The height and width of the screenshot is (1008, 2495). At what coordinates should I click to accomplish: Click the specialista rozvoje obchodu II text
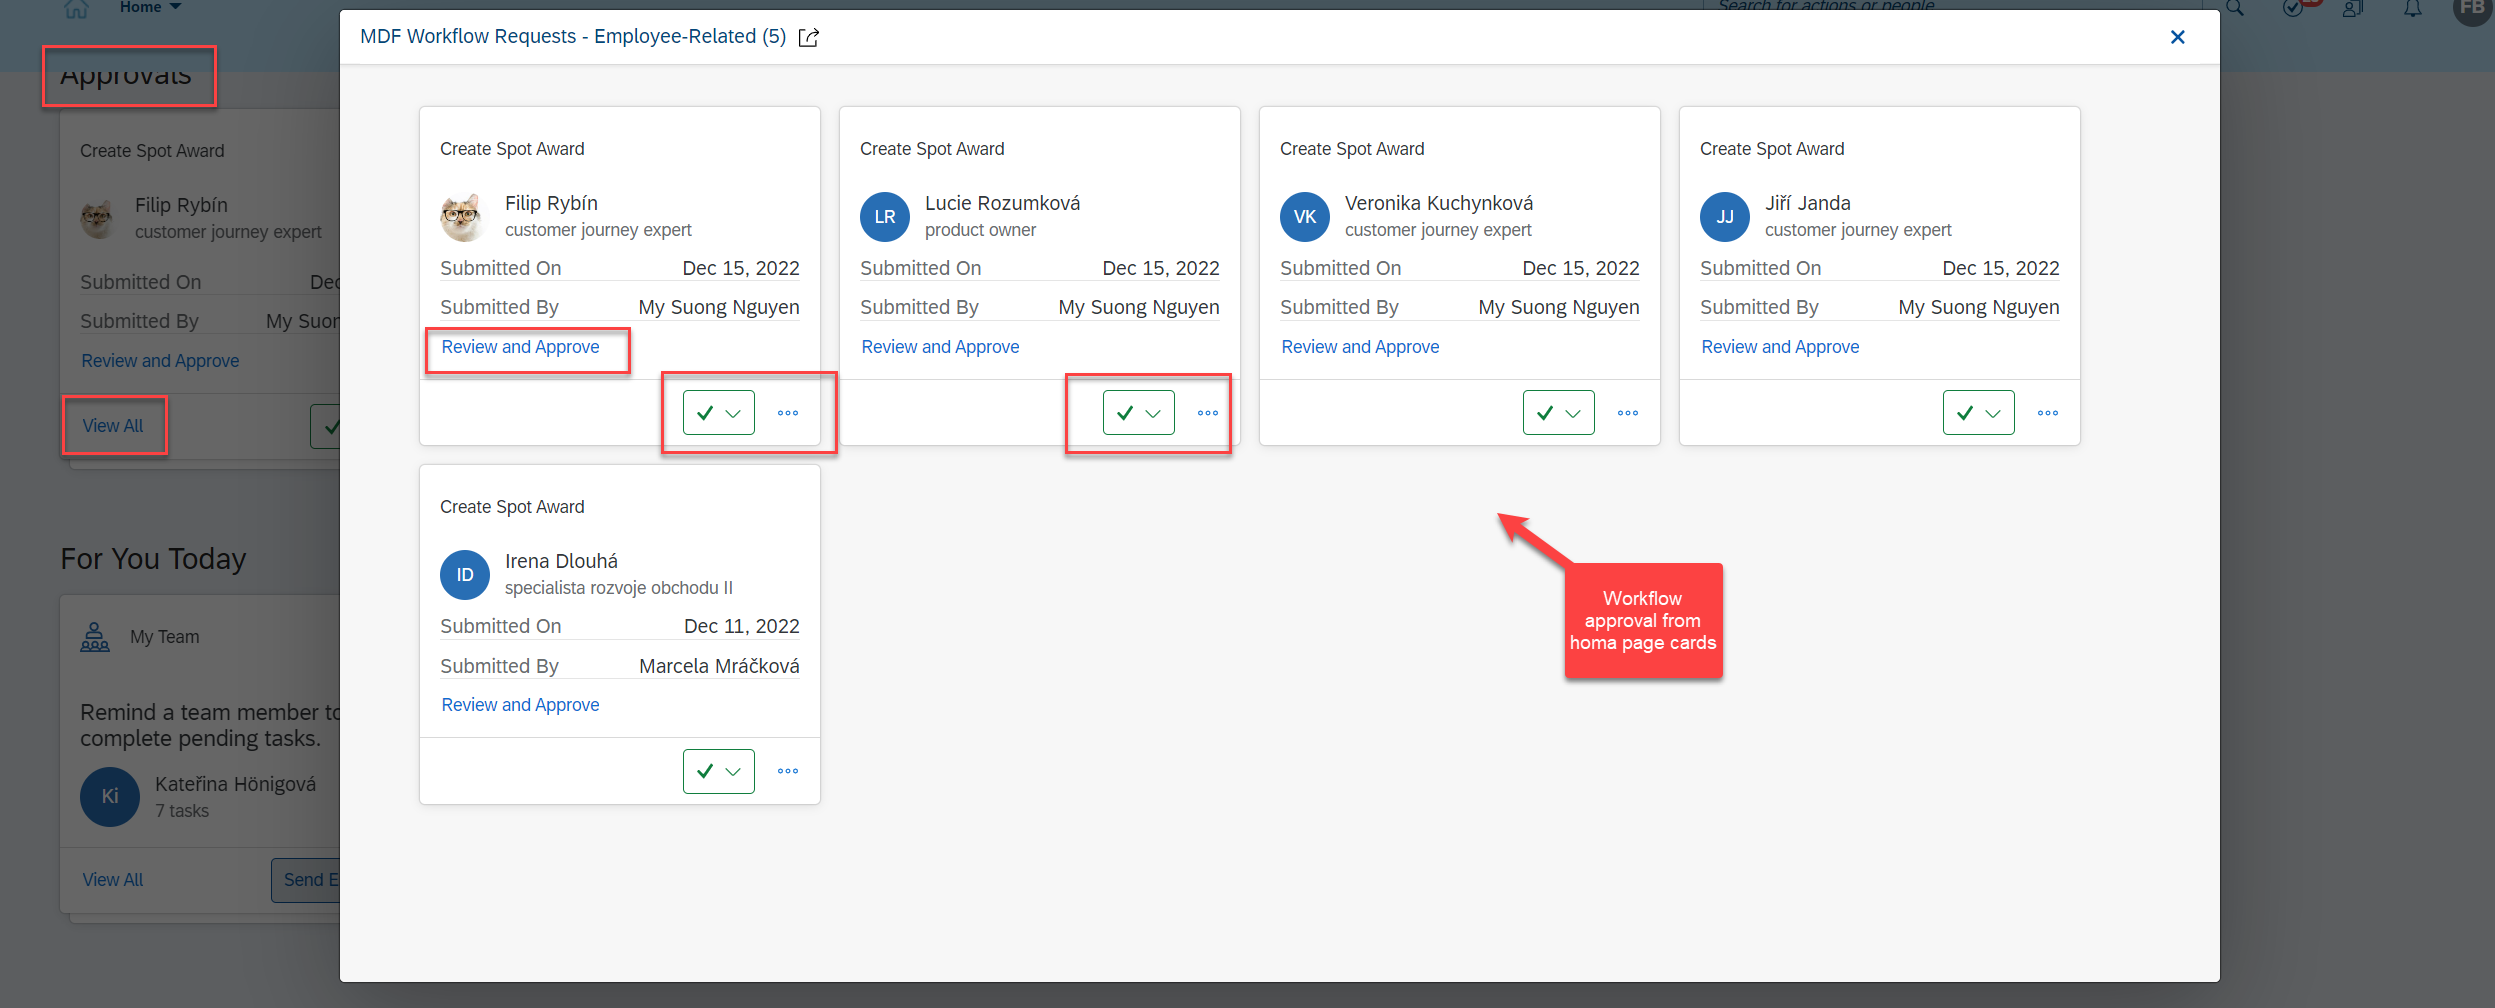(x=619, y=588)
